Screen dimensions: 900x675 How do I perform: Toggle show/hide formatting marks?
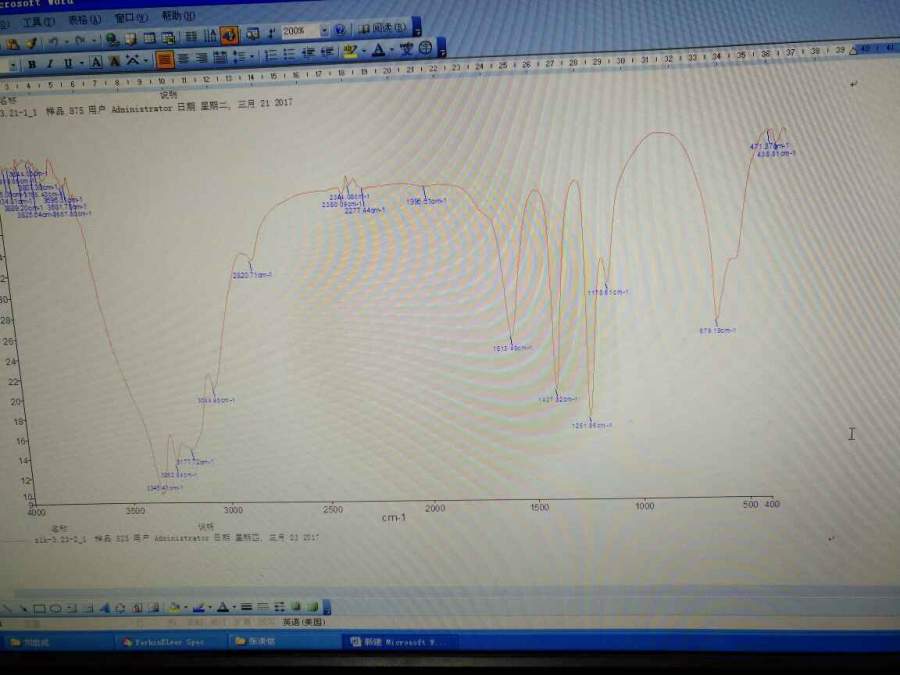click(x=271, y=33)
